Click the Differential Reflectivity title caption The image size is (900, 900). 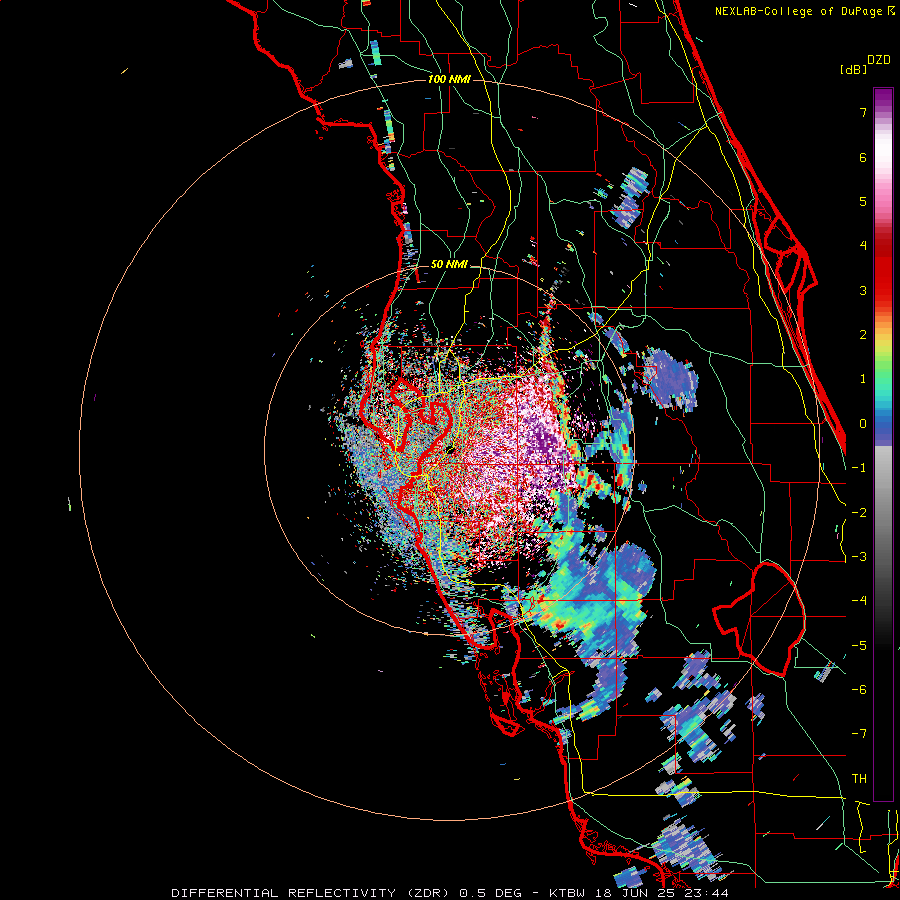(x=313, y=893)
